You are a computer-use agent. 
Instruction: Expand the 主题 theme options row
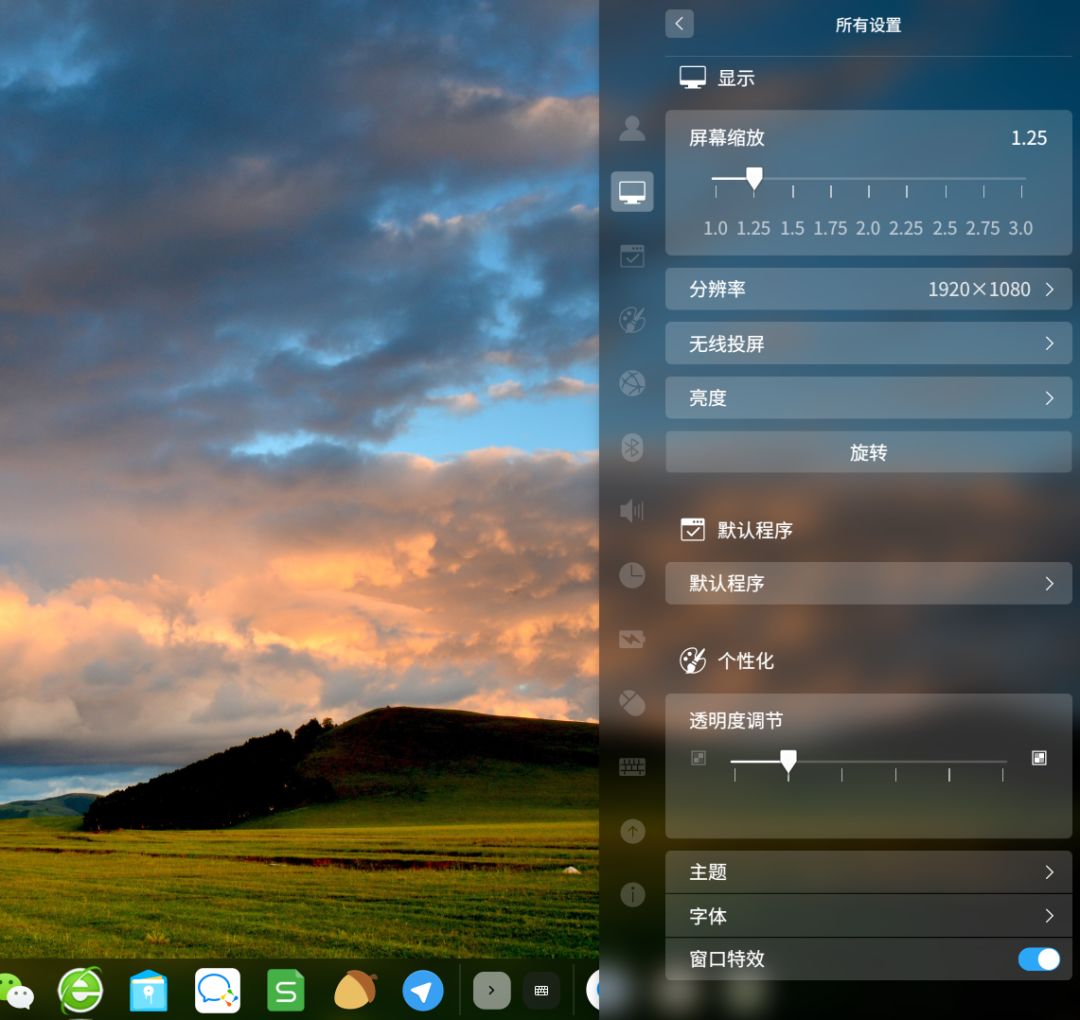pos(868,872)
